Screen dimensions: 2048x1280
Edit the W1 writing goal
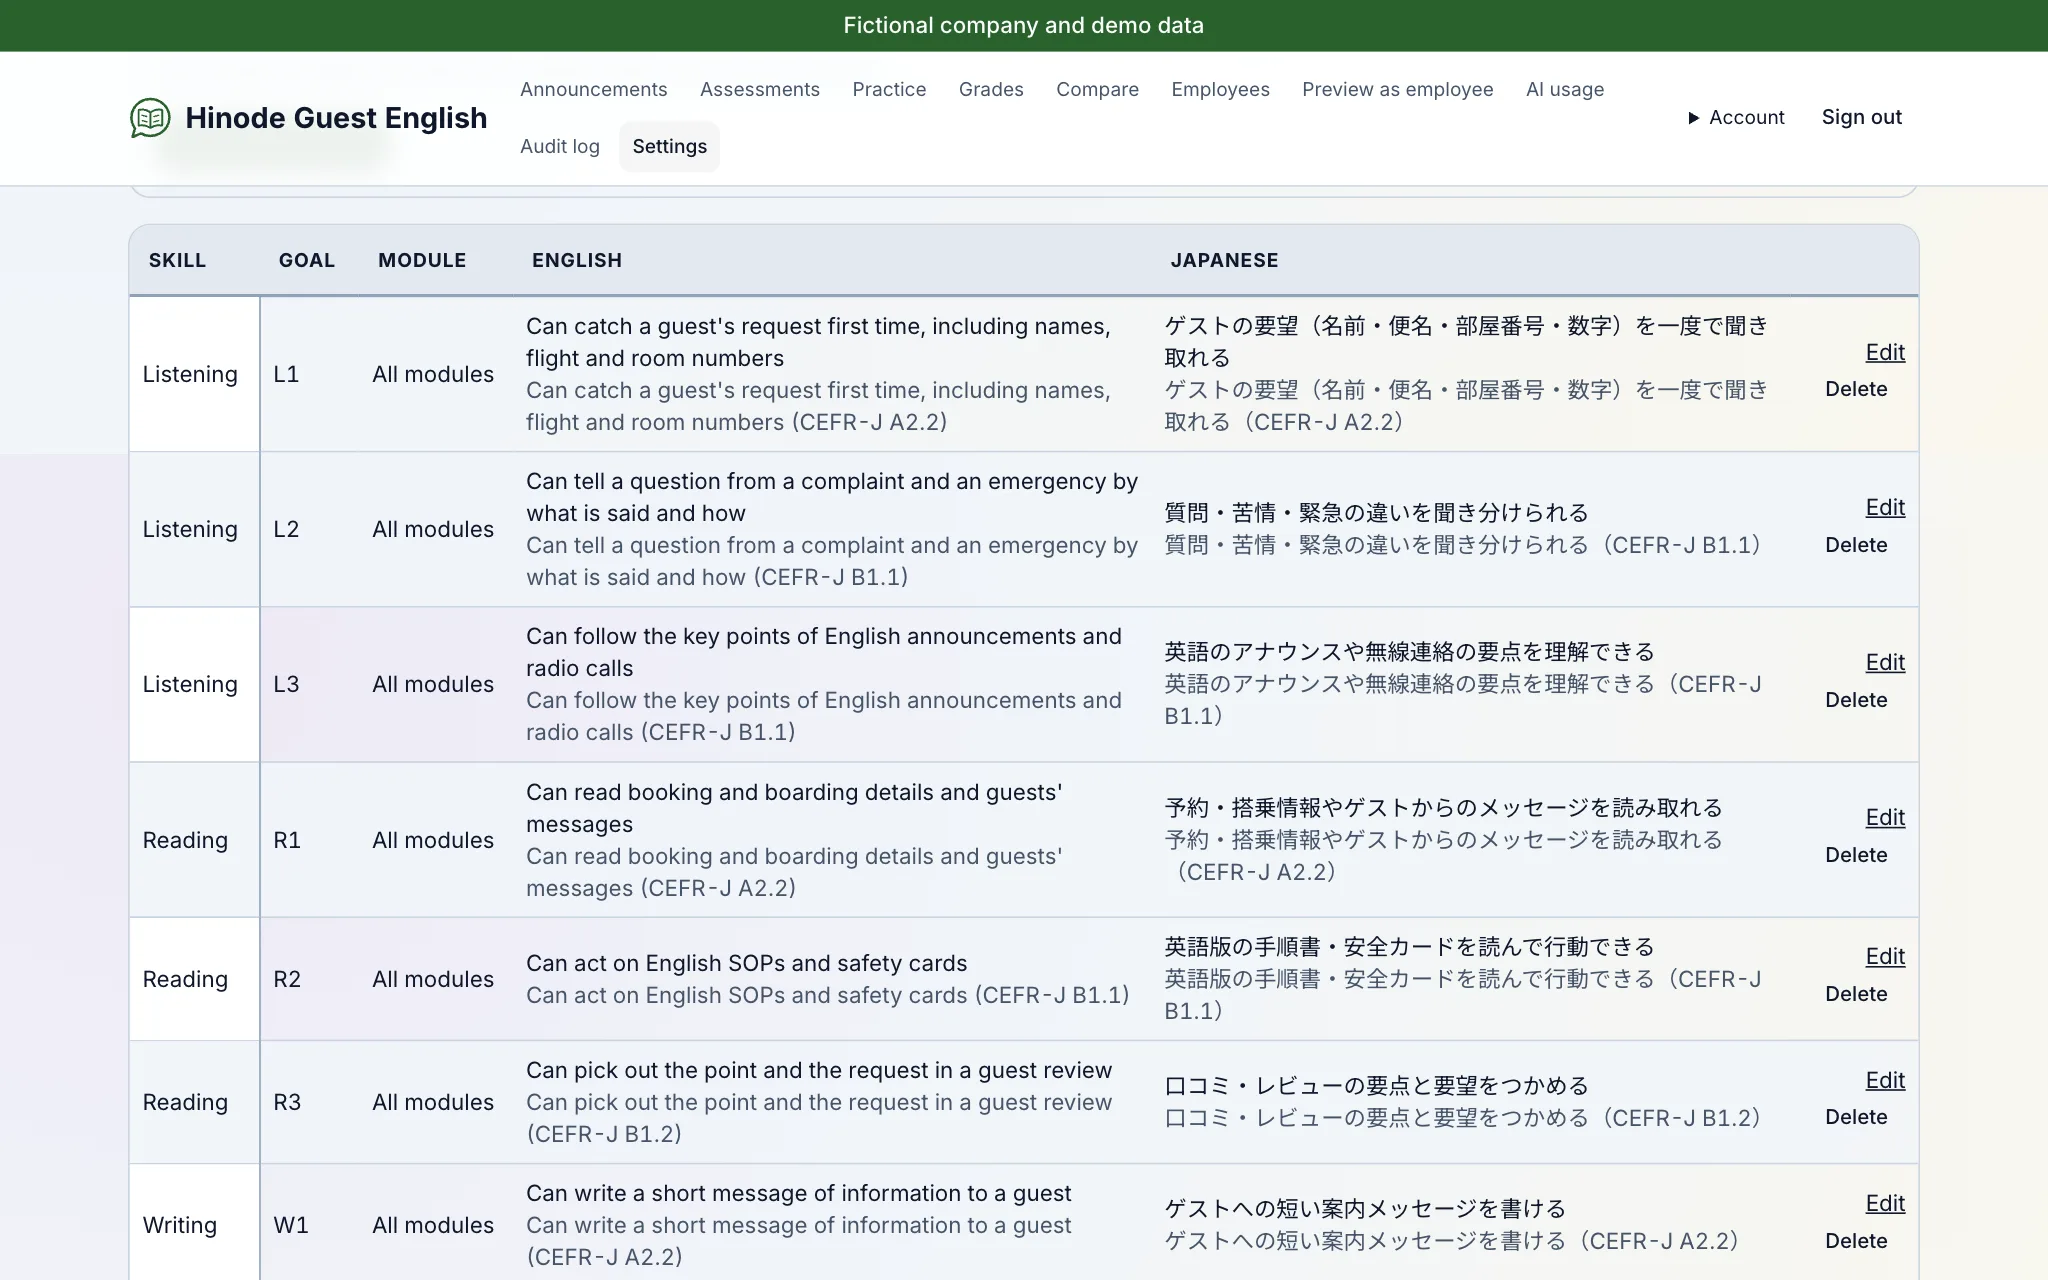(1885, 1203)
